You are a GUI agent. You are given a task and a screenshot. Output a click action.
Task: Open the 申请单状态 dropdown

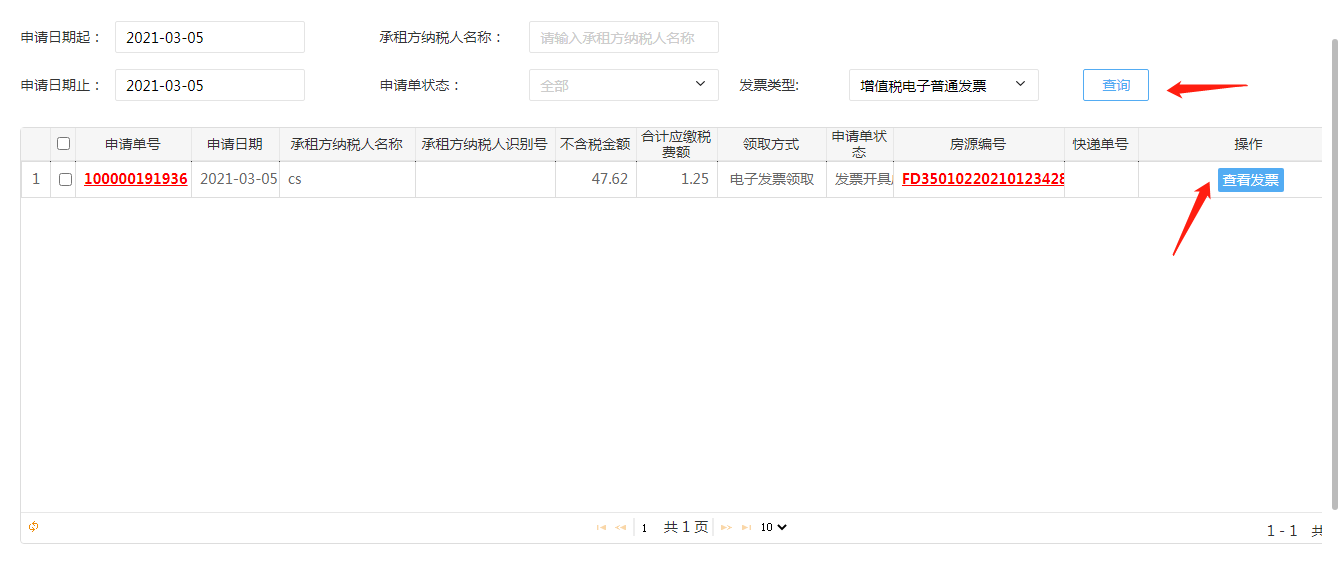[x=624, y=85]
